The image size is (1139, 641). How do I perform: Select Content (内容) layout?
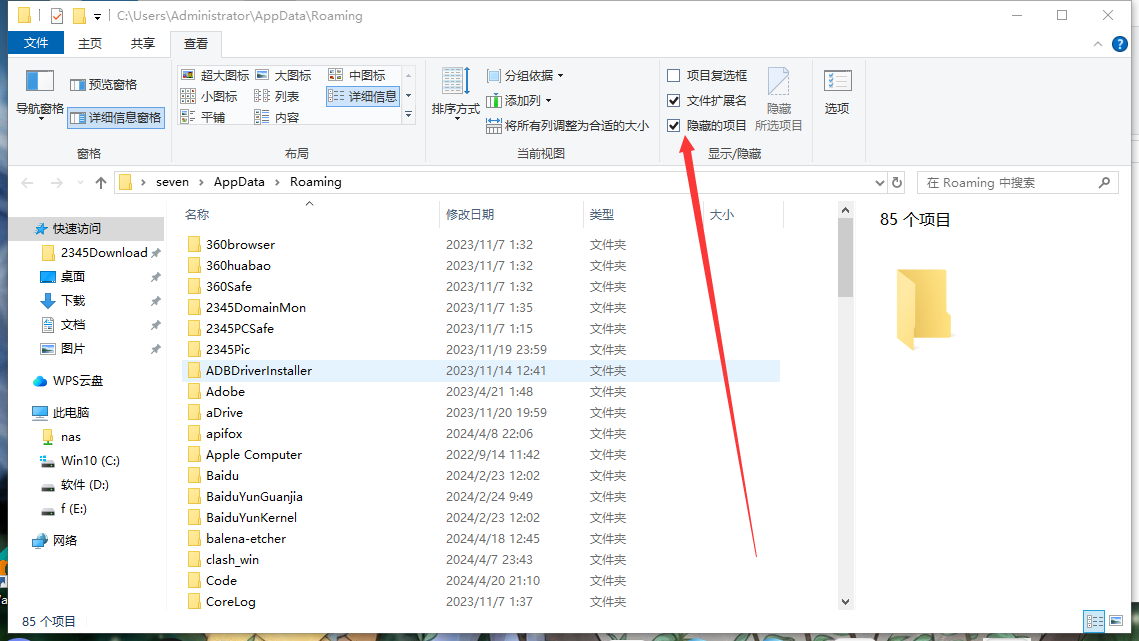277,118
